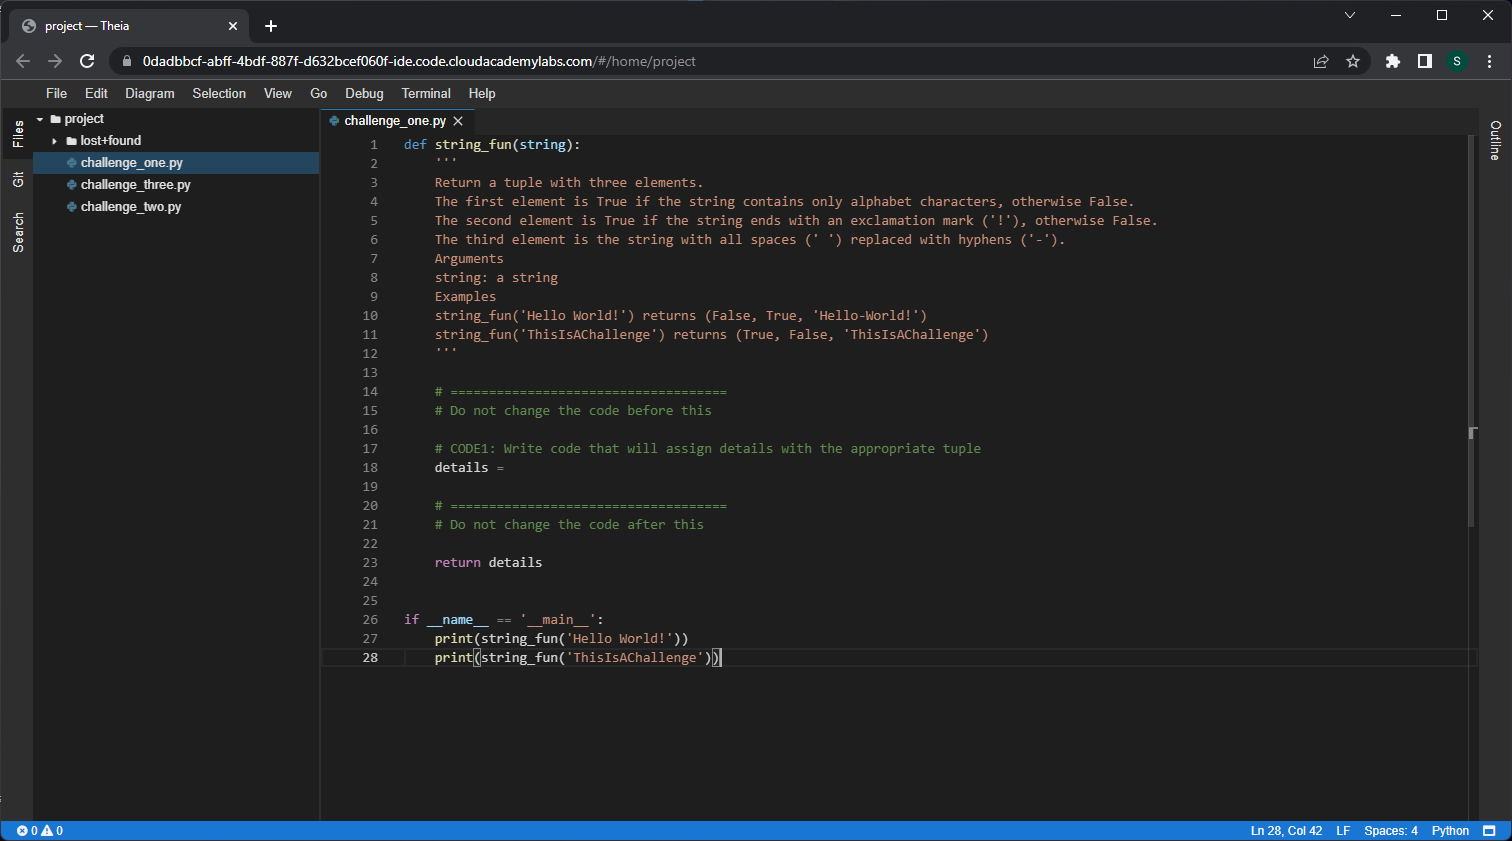The height and width of the screenshot is (841, 1512).
Task: Click the if __name__ line 26
Action: (504, 620)
